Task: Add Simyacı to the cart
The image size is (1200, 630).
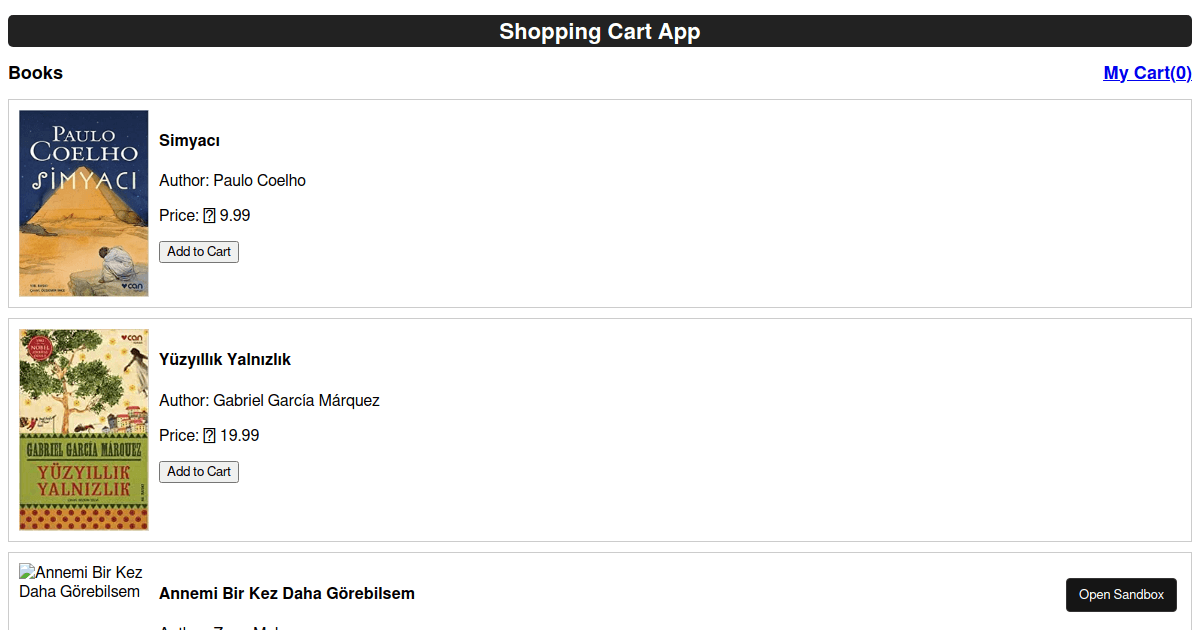Action: (198, 251)
